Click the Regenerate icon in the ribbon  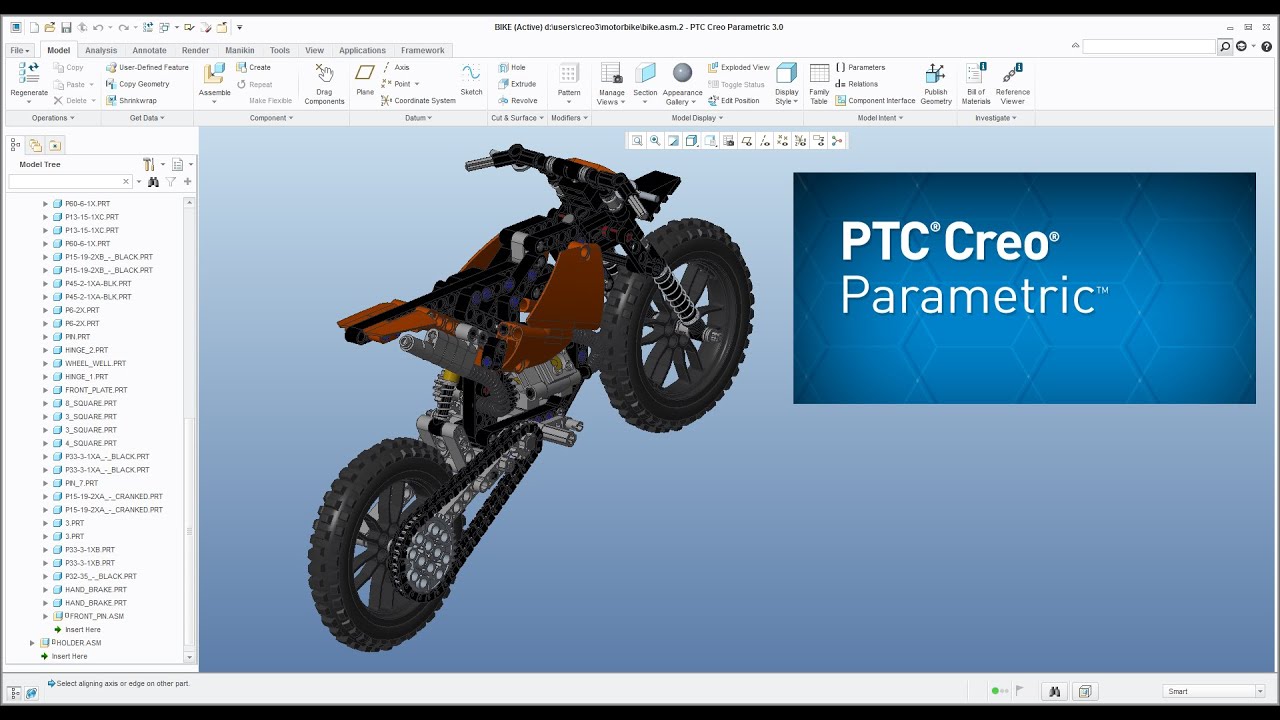[29, 73]
